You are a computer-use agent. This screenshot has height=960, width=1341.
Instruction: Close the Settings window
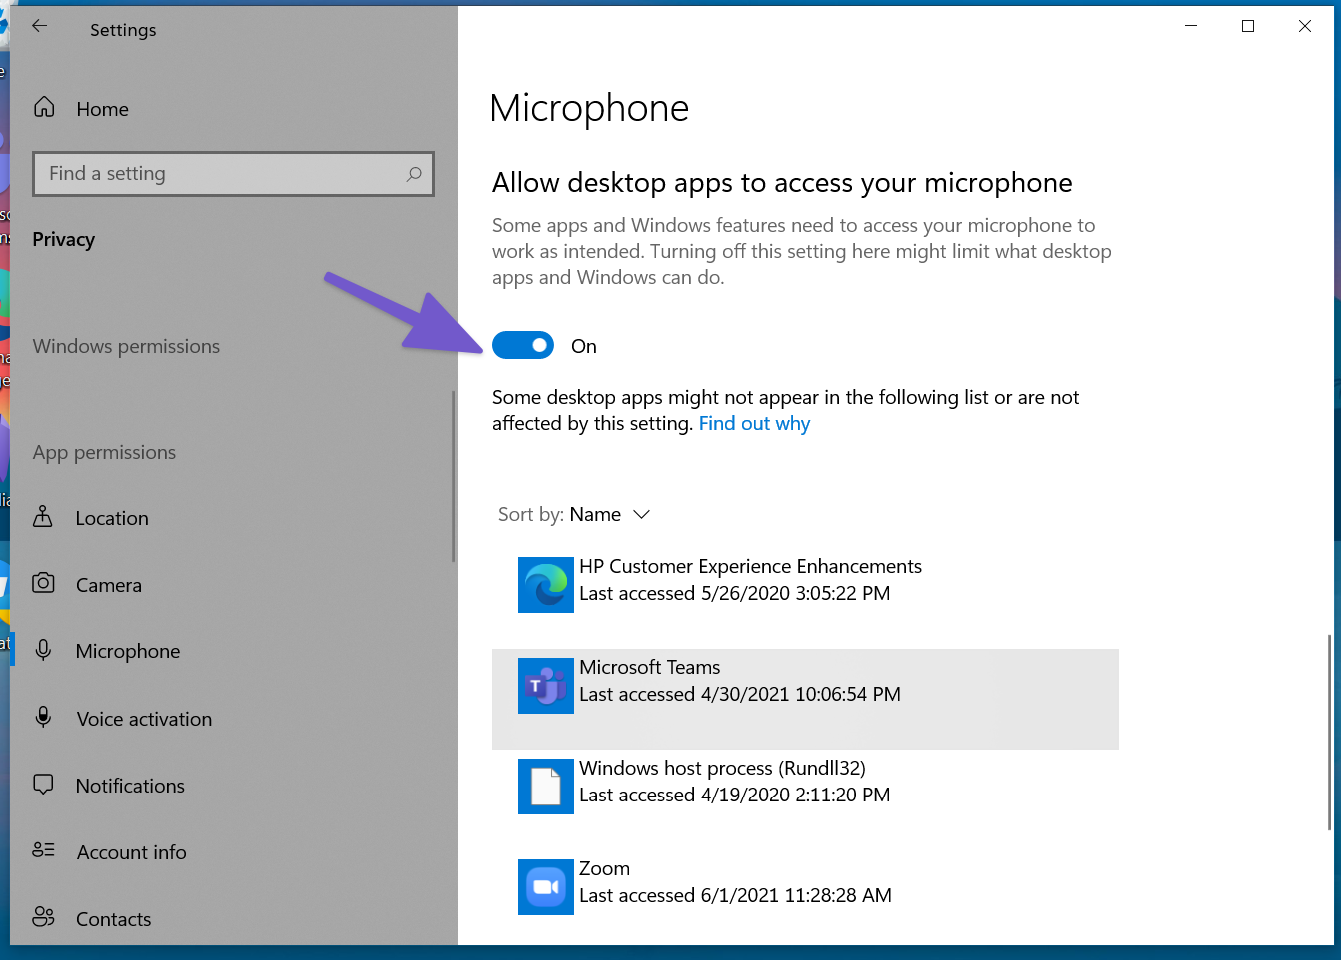tap(1305, 26)
